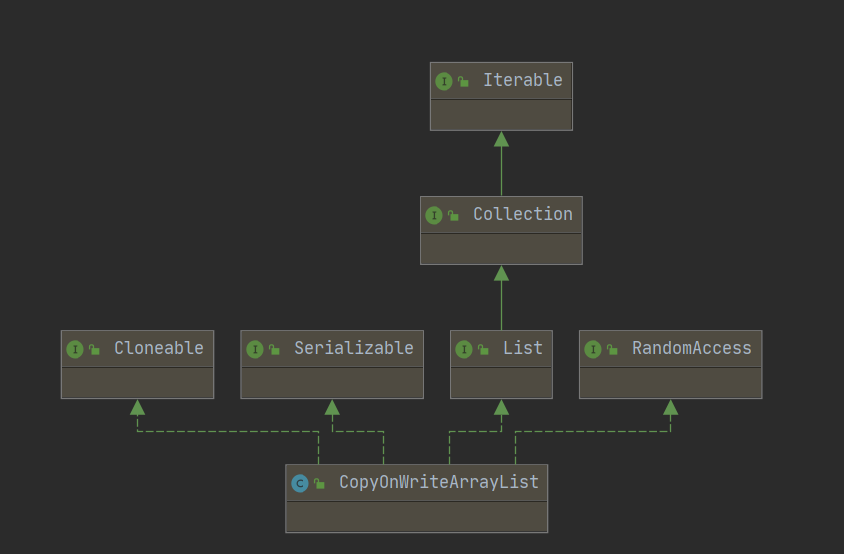Select the RandomAccess node label

(x=691, y=348)
